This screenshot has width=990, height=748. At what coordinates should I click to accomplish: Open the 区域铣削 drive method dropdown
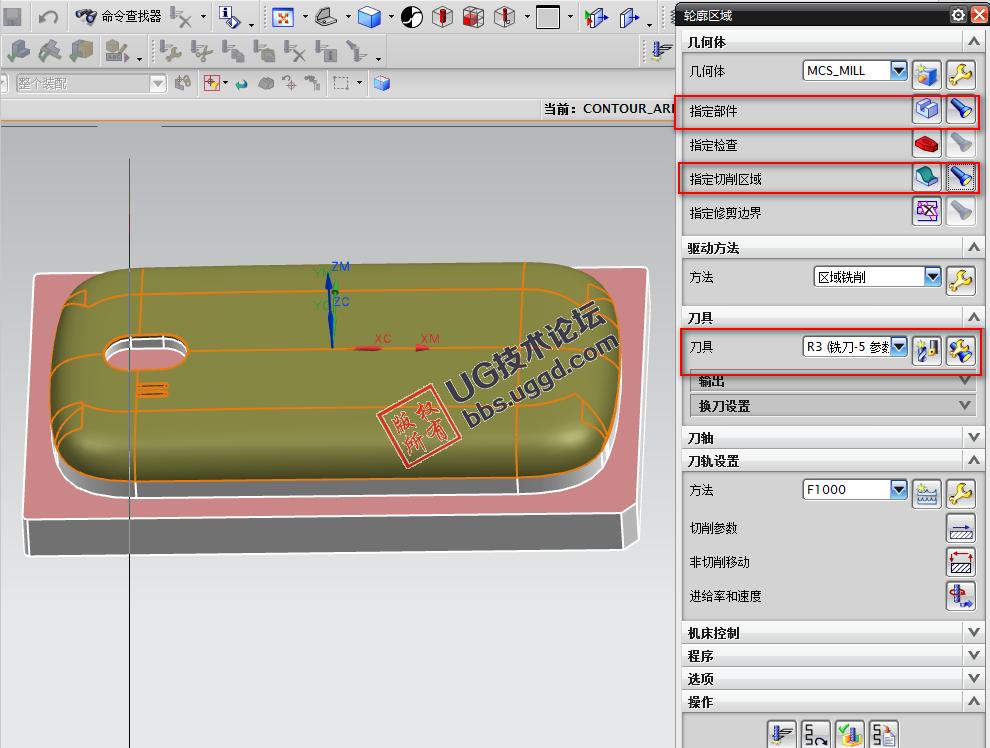(932, 277)
